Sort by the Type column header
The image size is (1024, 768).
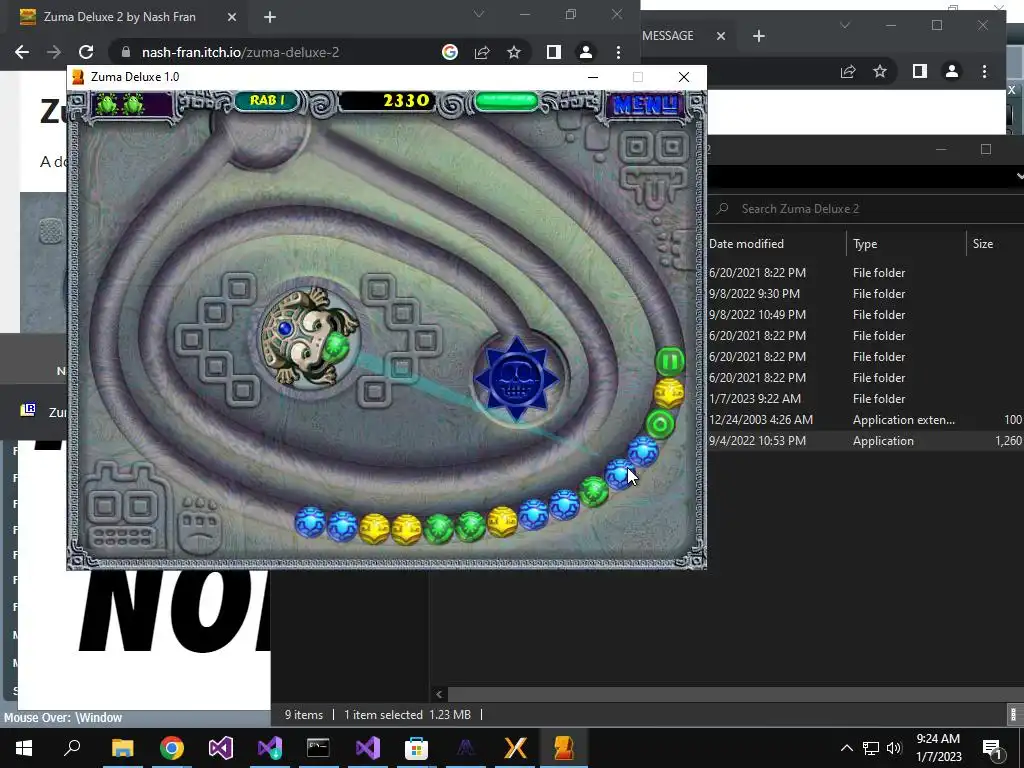pyautogui.click(x=906, y=244)
